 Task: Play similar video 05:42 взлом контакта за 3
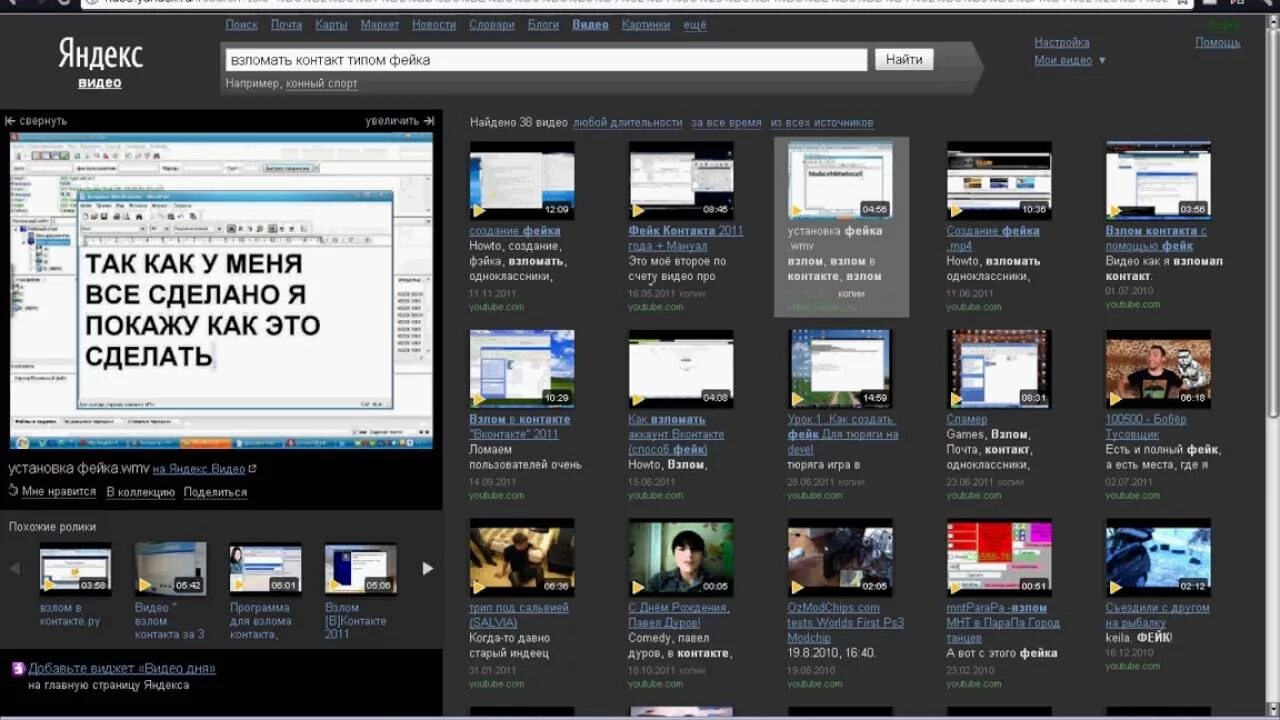click(170, 568)
